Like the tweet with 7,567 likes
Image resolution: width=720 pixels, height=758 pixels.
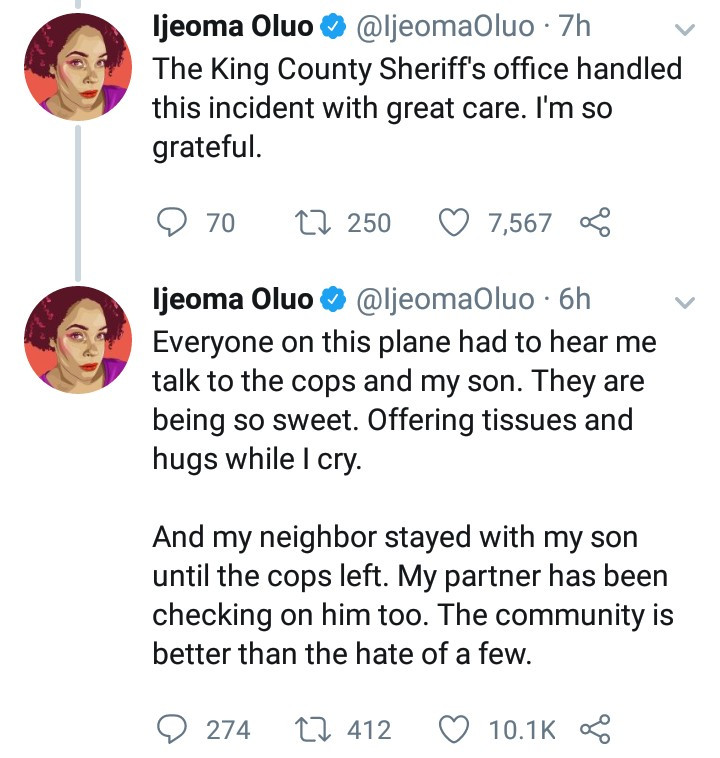pos(457,222)
